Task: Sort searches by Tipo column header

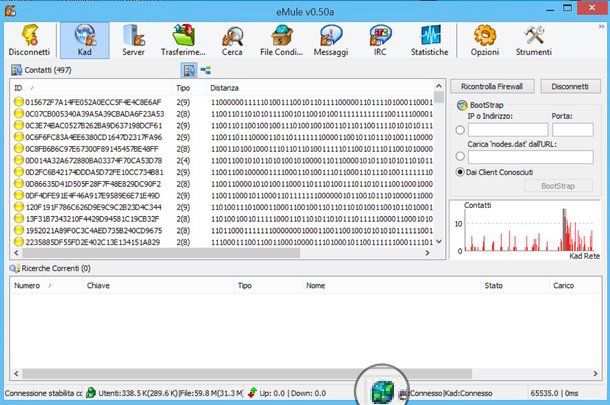Action: click(268, 286)
